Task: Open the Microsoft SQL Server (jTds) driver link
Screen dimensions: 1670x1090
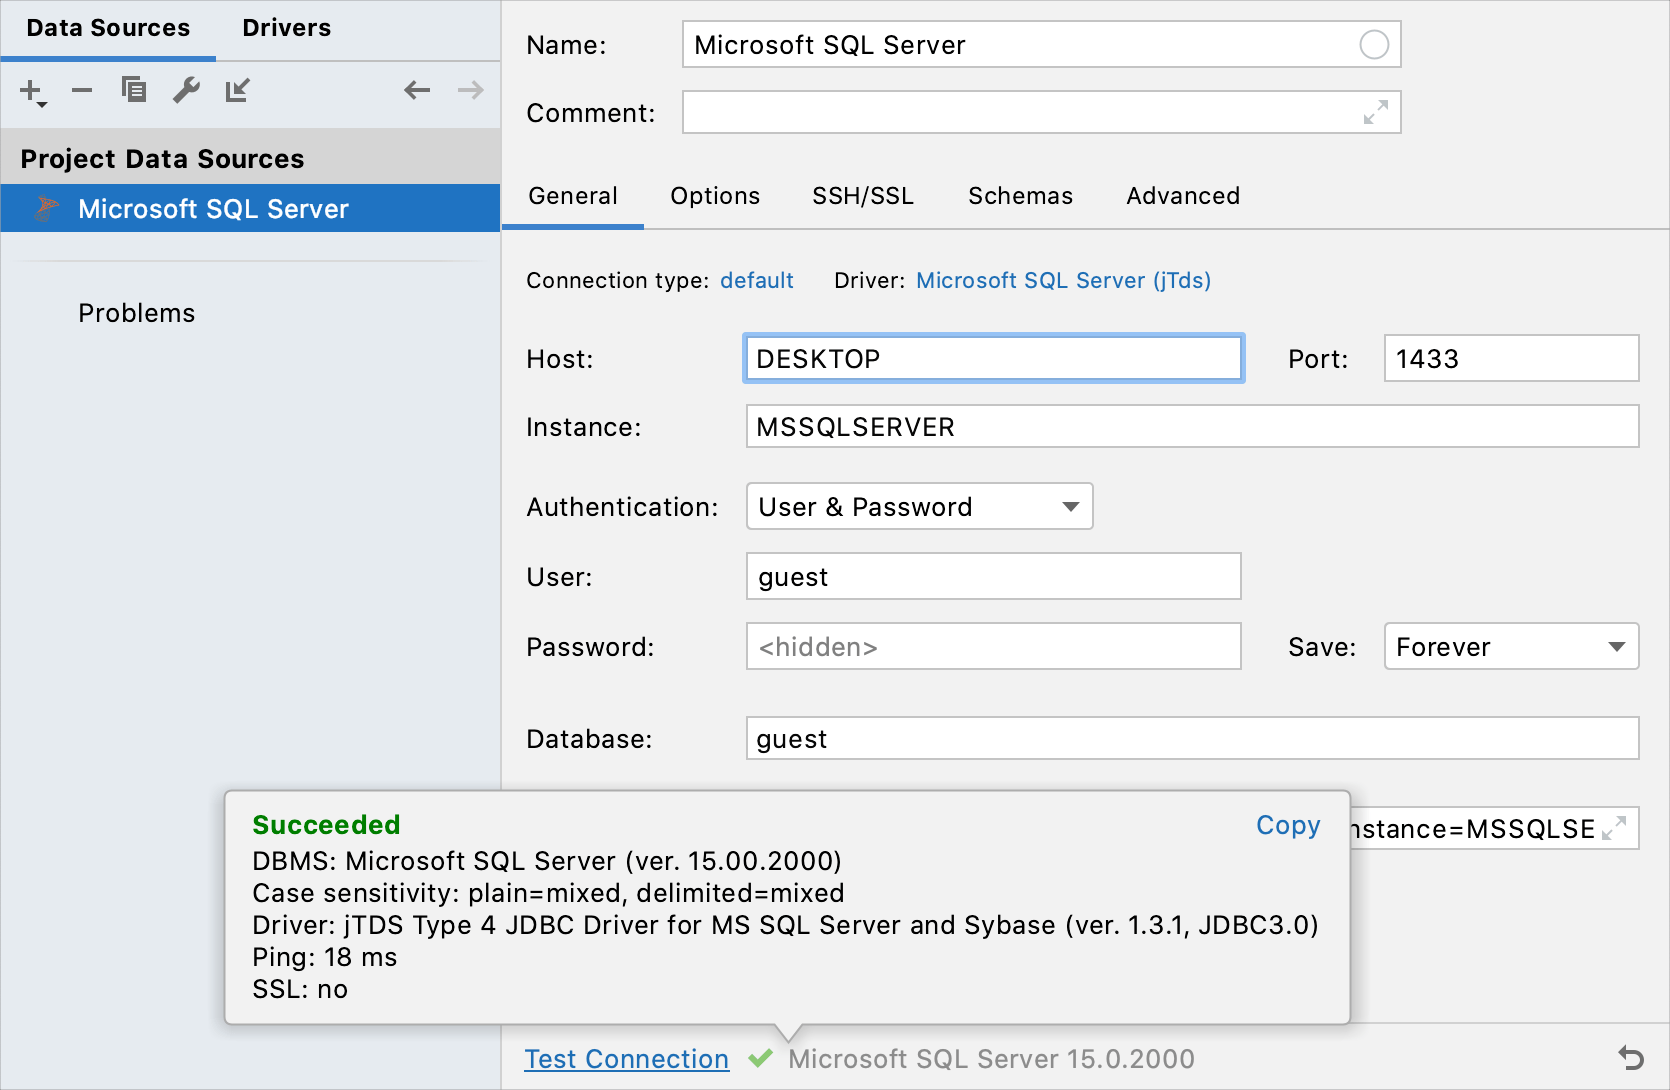Action: [1062, 280]
